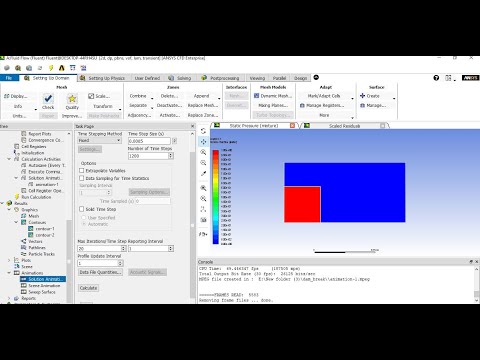Switch to Parallel ribbon tab

point(279,78)
